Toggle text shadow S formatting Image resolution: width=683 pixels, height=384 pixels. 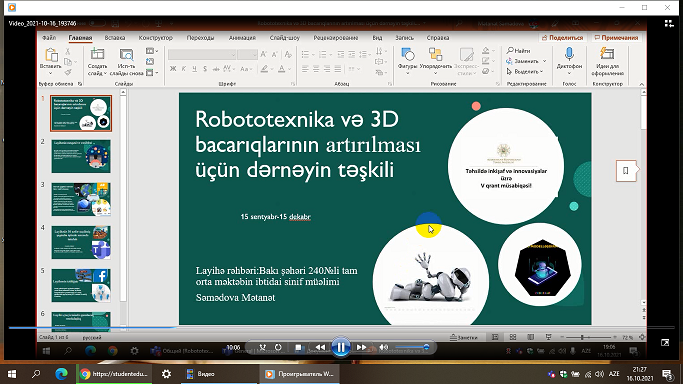pos(205,69)
